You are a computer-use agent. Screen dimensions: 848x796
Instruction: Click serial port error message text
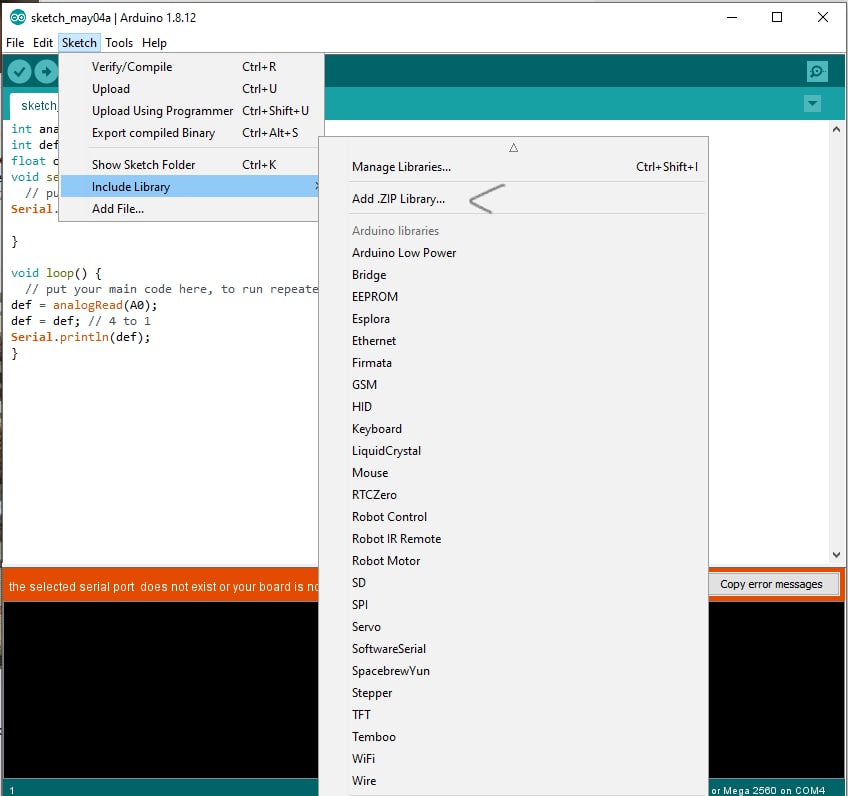click(163, 587)
